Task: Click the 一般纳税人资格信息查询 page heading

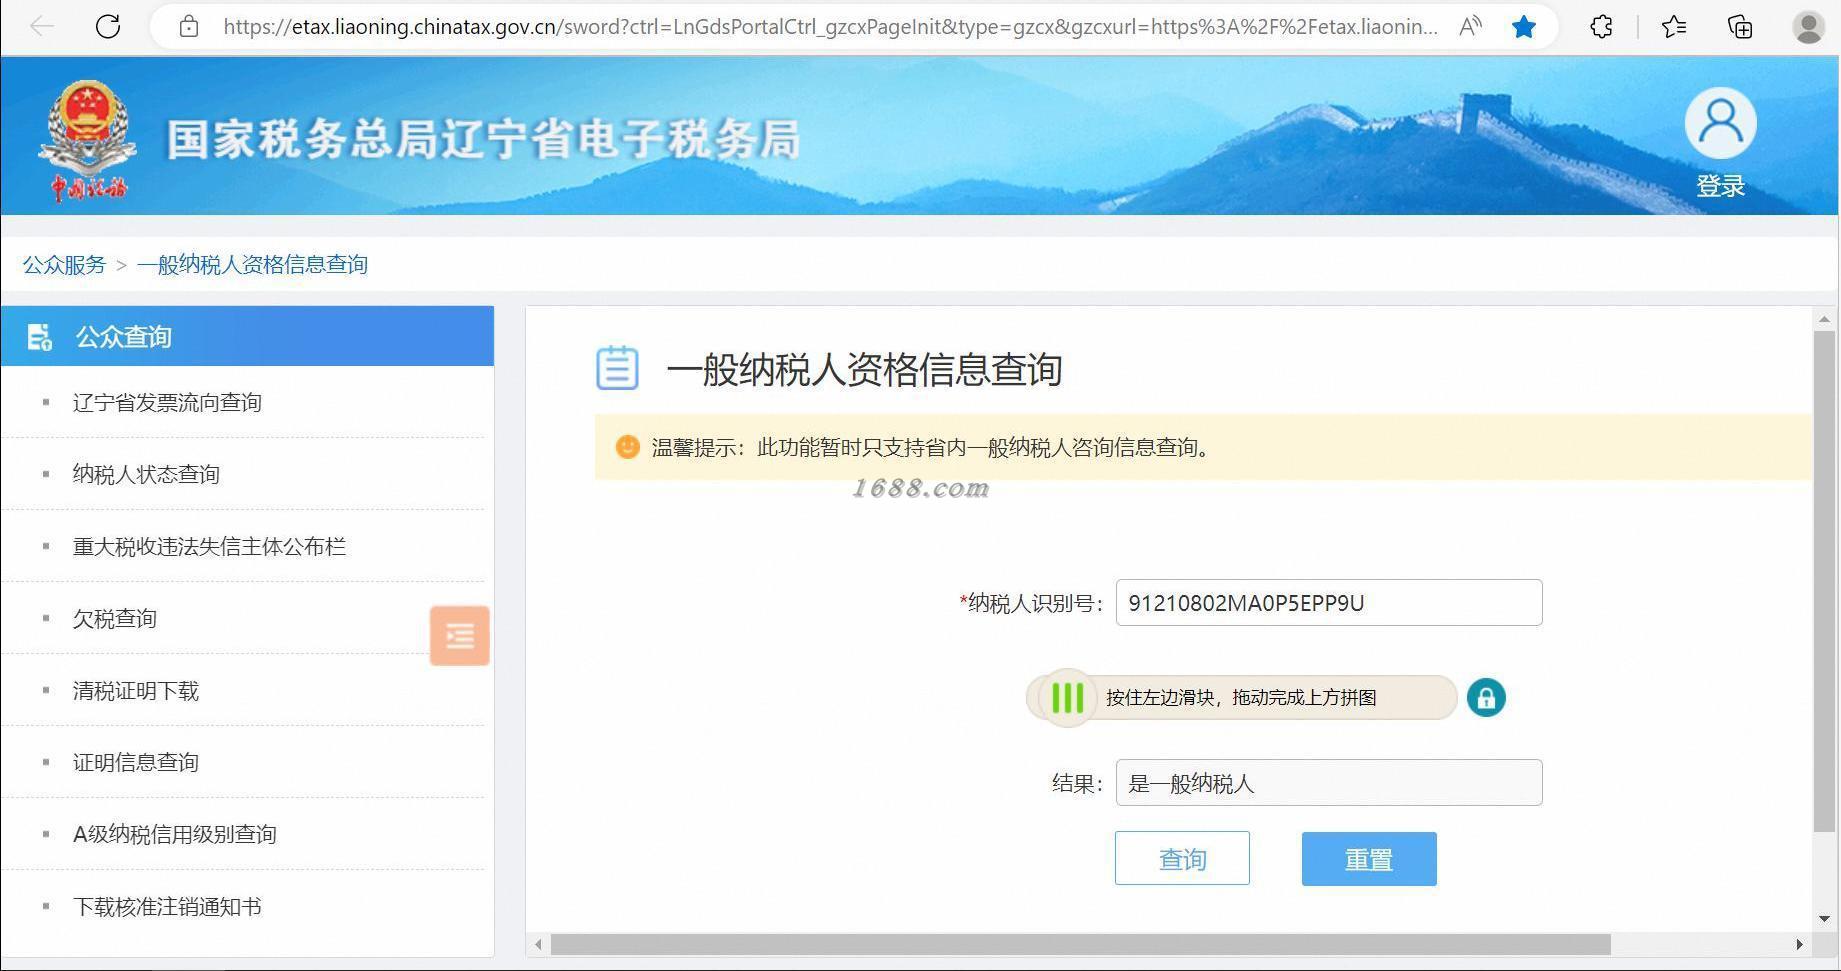Action: click(x=864, y=369)
